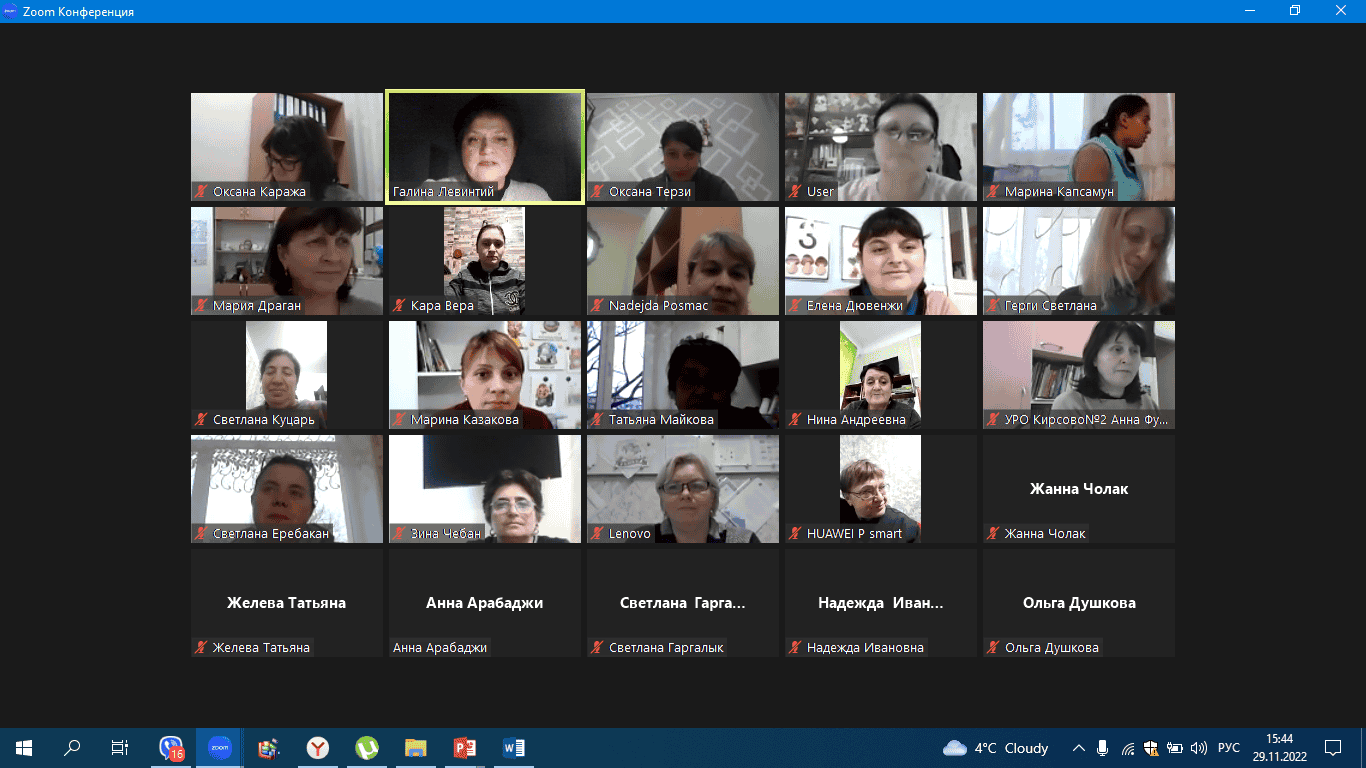
Task: Click the system tray microphone icon
Action: pyautogui.click(x=1103, y=748)
